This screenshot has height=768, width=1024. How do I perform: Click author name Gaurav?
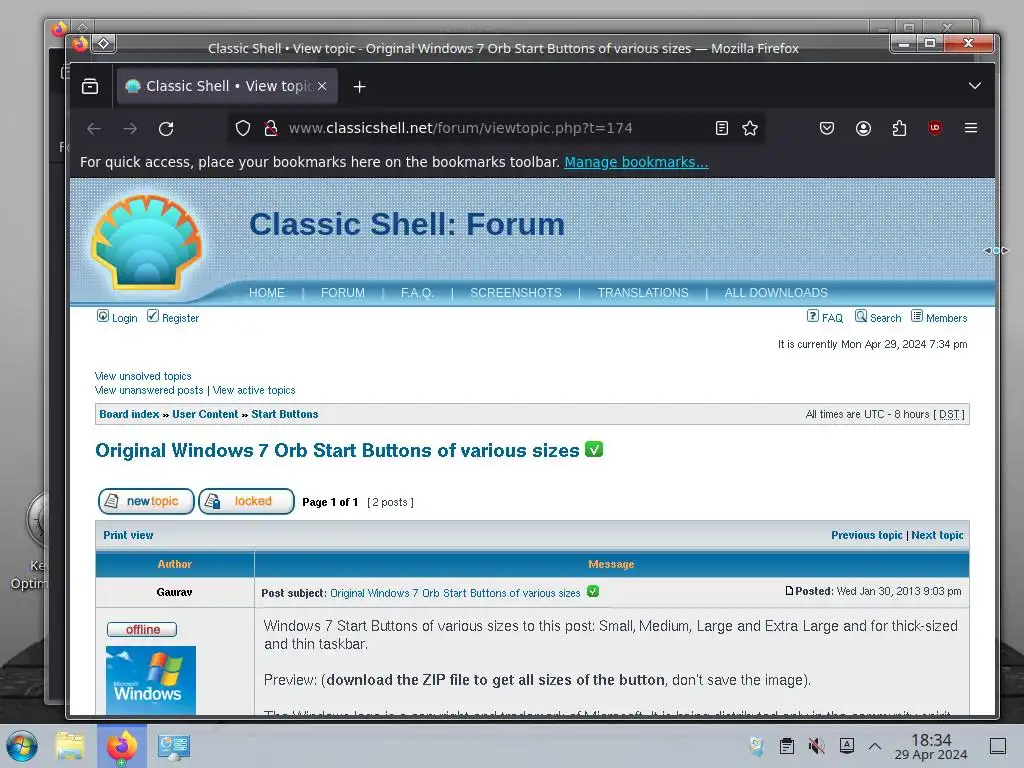pos(174,592)
